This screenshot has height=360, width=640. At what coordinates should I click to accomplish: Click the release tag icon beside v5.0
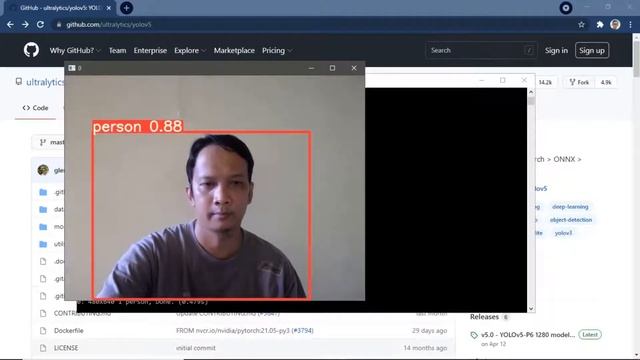[x=474, y=335]
